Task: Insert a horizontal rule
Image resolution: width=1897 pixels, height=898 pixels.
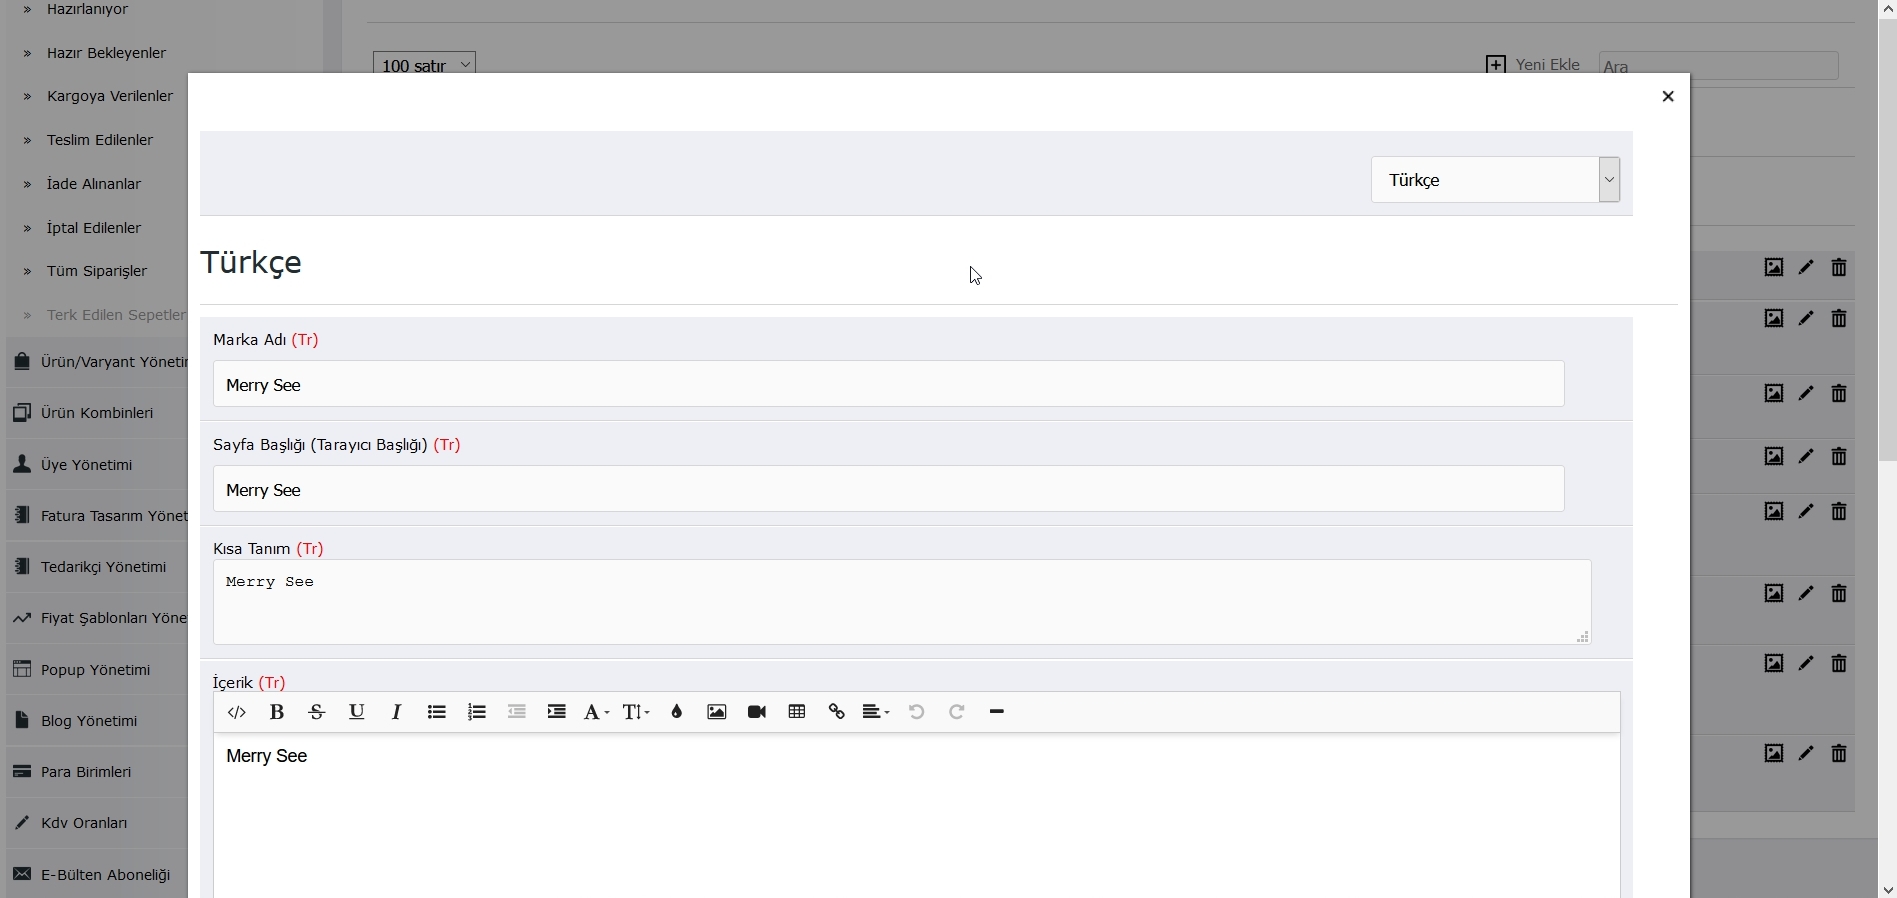Action: pyautogui.click(x=997, y=712)
